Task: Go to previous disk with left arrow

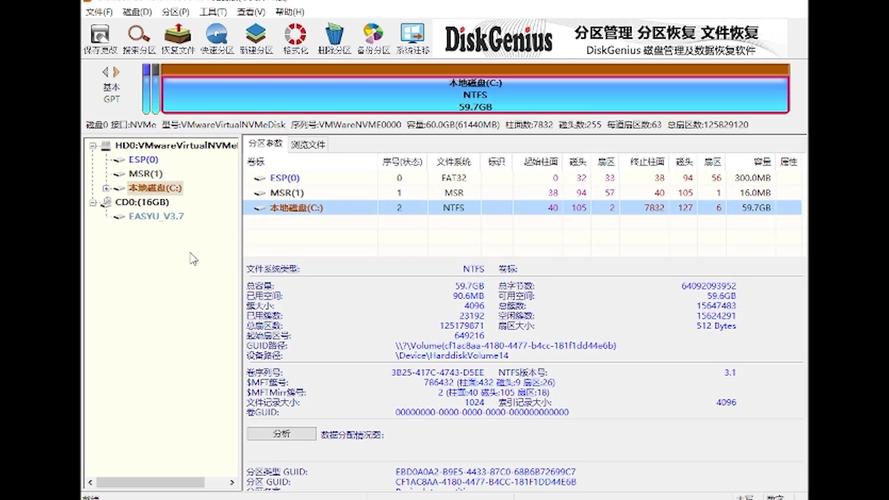Action: pyautogui.click(x=105, y=72)
